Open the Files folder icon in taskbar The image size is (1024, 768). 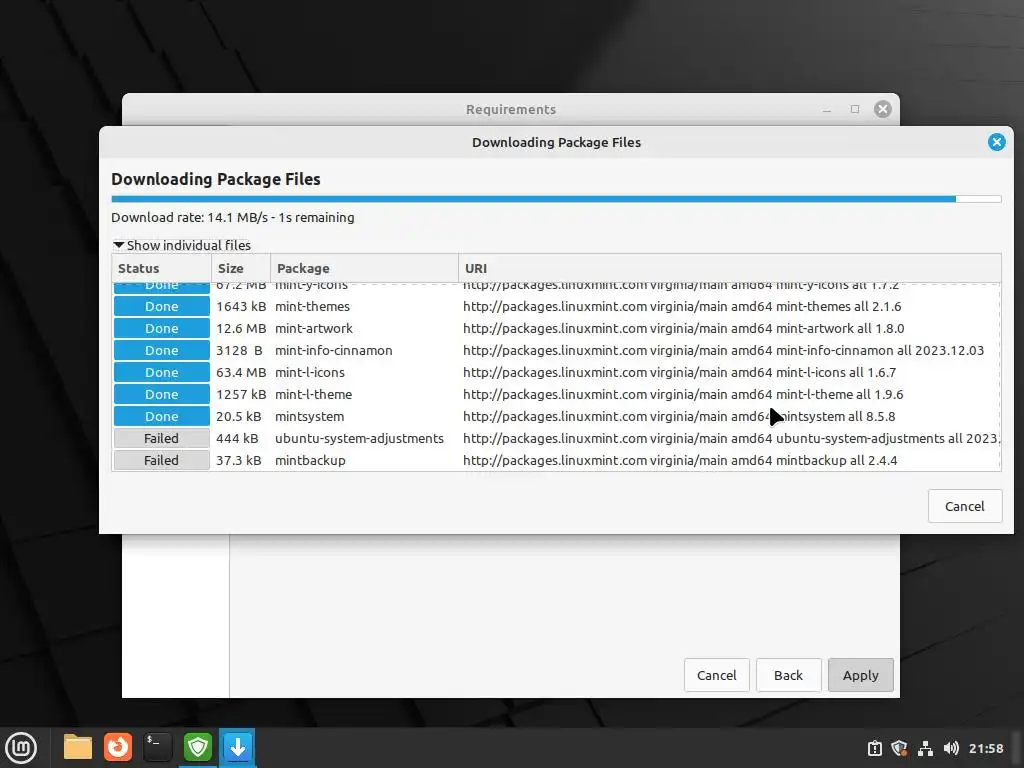pyautogui.click(x=78, y=747)
